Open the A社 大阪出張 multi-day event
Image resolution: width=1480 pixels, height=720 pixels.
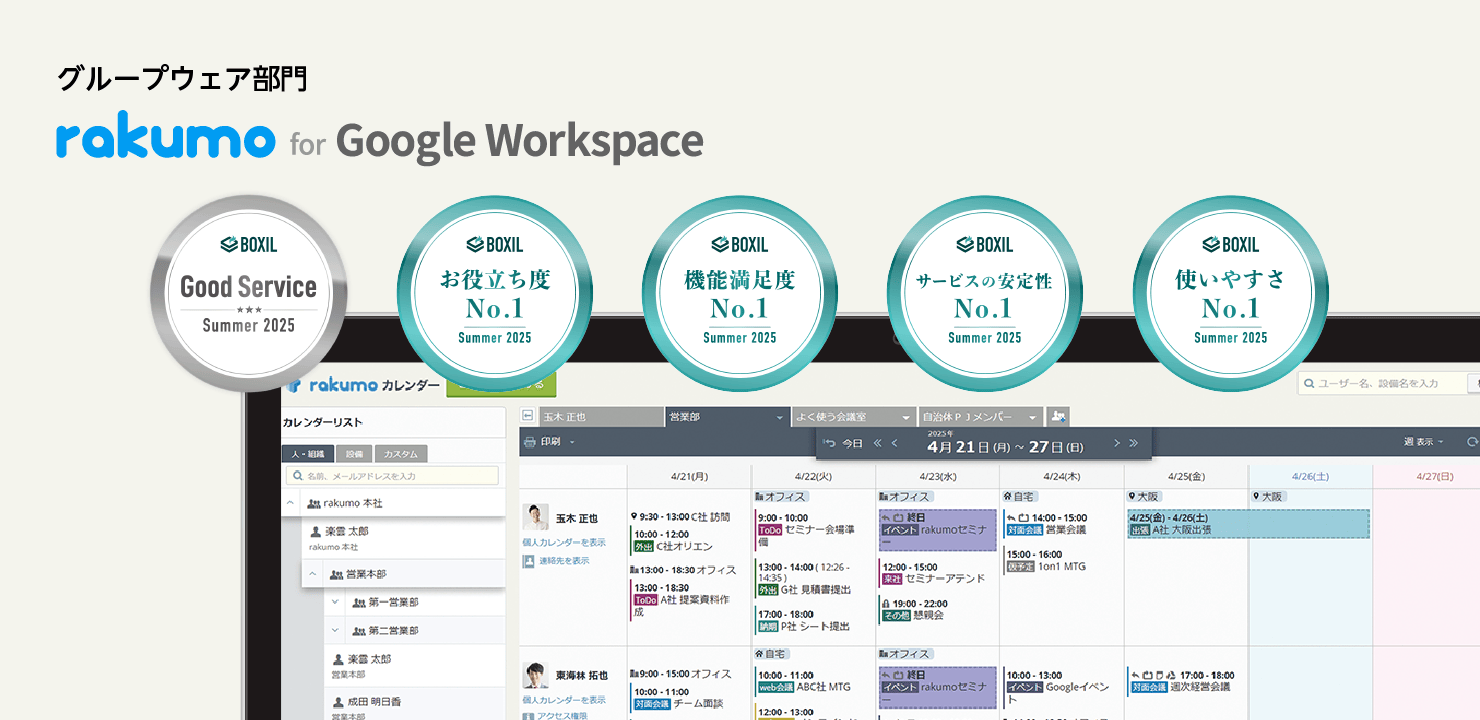1248,524
